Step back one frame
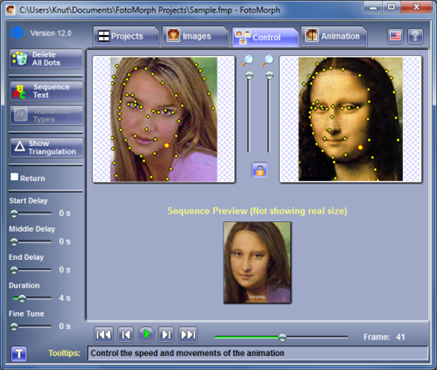This screenshot has height=370, width=437. click(126, 334)
